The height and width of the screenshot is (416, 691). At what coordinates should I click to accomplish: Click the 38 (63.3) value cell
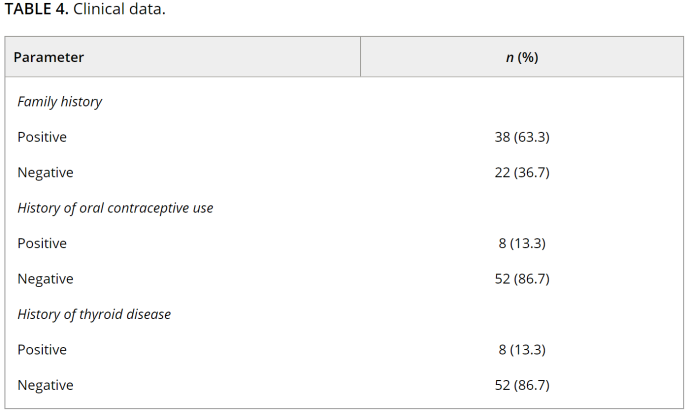pyautogui.click(x=522, y=137)
